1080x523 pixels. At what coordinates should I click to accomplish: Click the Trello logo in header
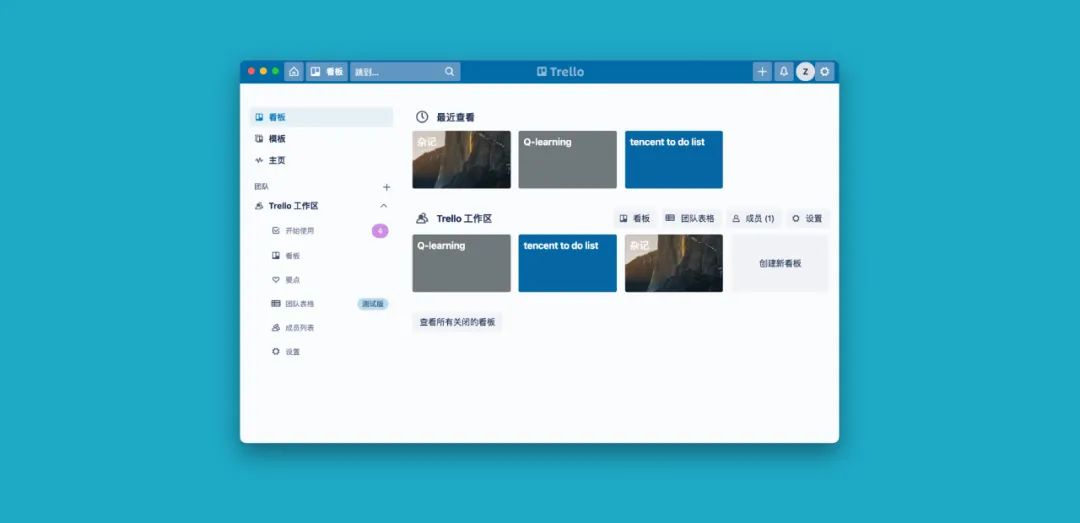pyautogui.click(x=560, y=72)
